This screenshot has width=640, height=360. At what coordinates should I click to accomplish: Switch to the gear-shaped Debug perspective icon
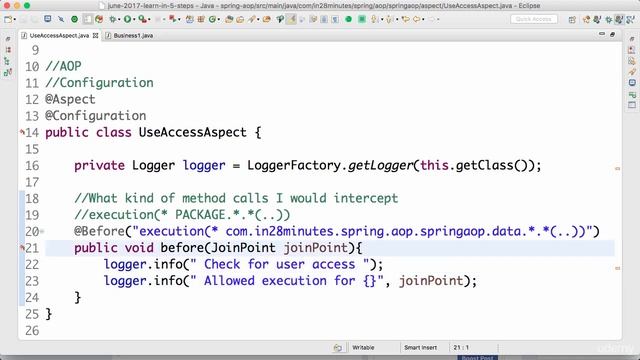[x=608, y=20]
